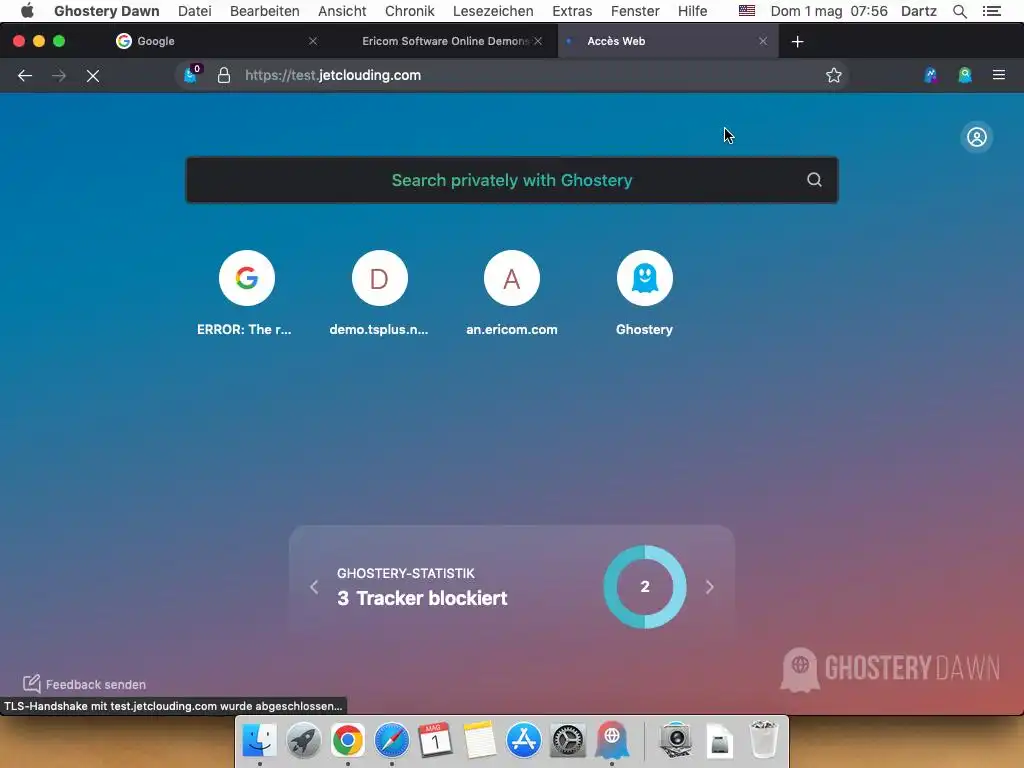
Task: Open Ghostery tracker panel in address bar
Action: (x=191, y=74)
